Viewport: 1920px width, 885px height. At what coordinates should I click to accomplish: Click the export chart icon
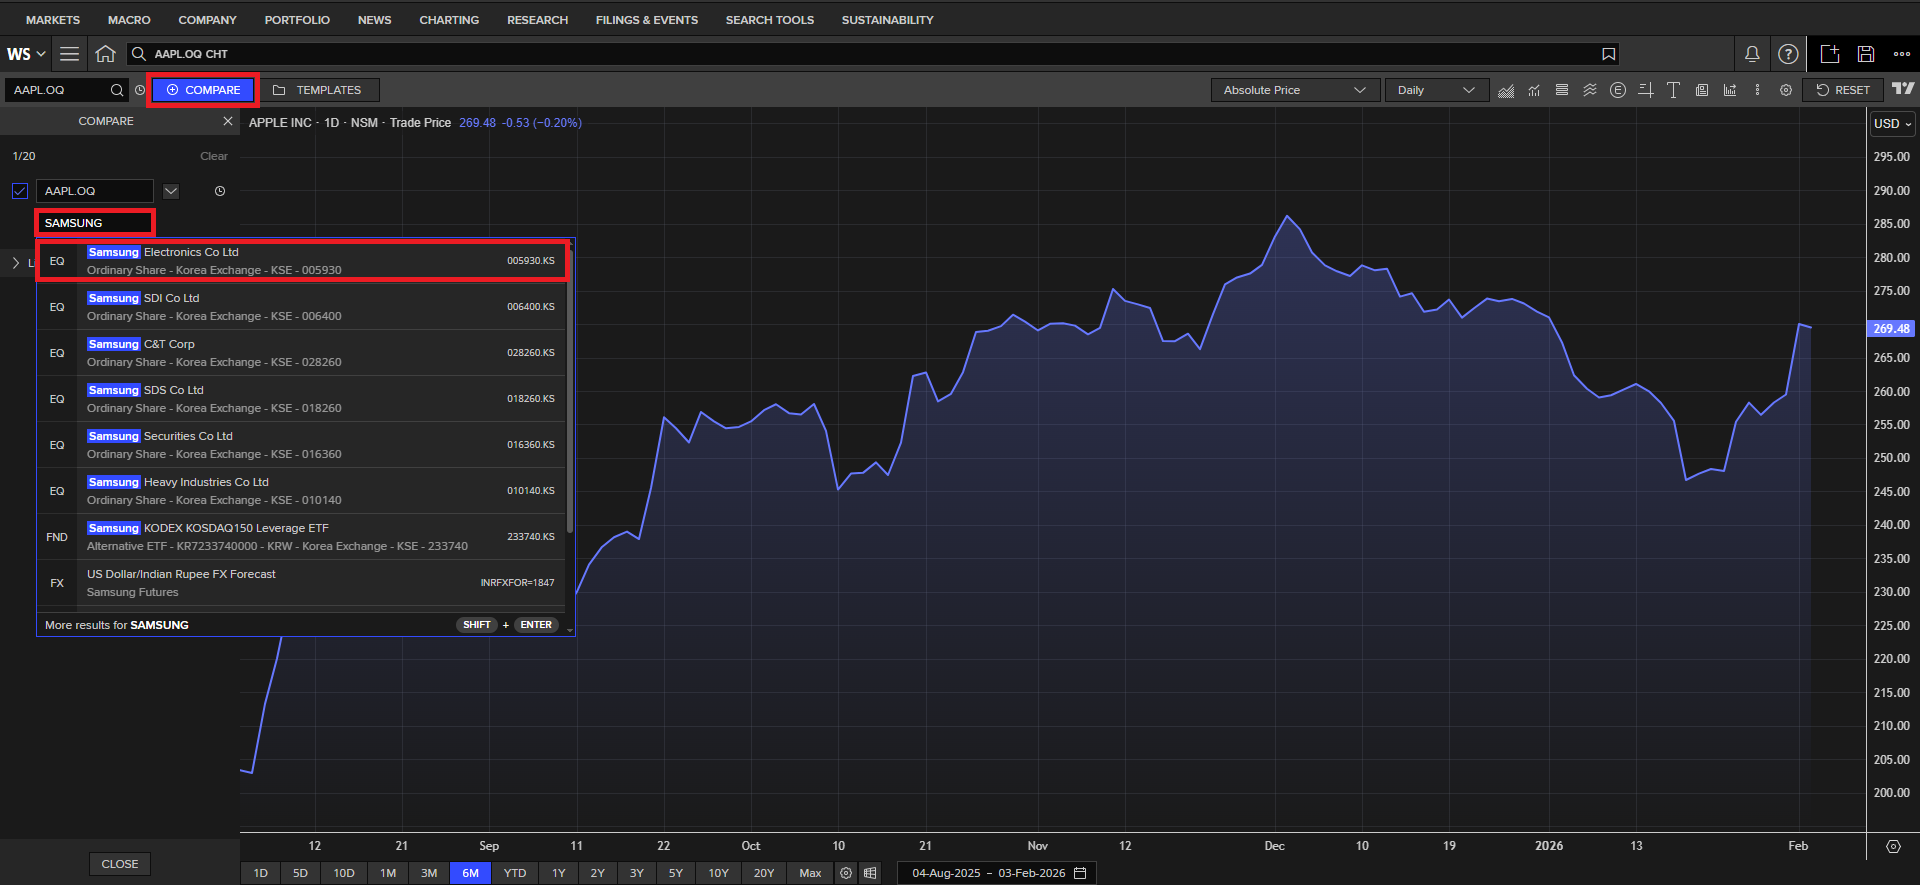[1730, 90]
